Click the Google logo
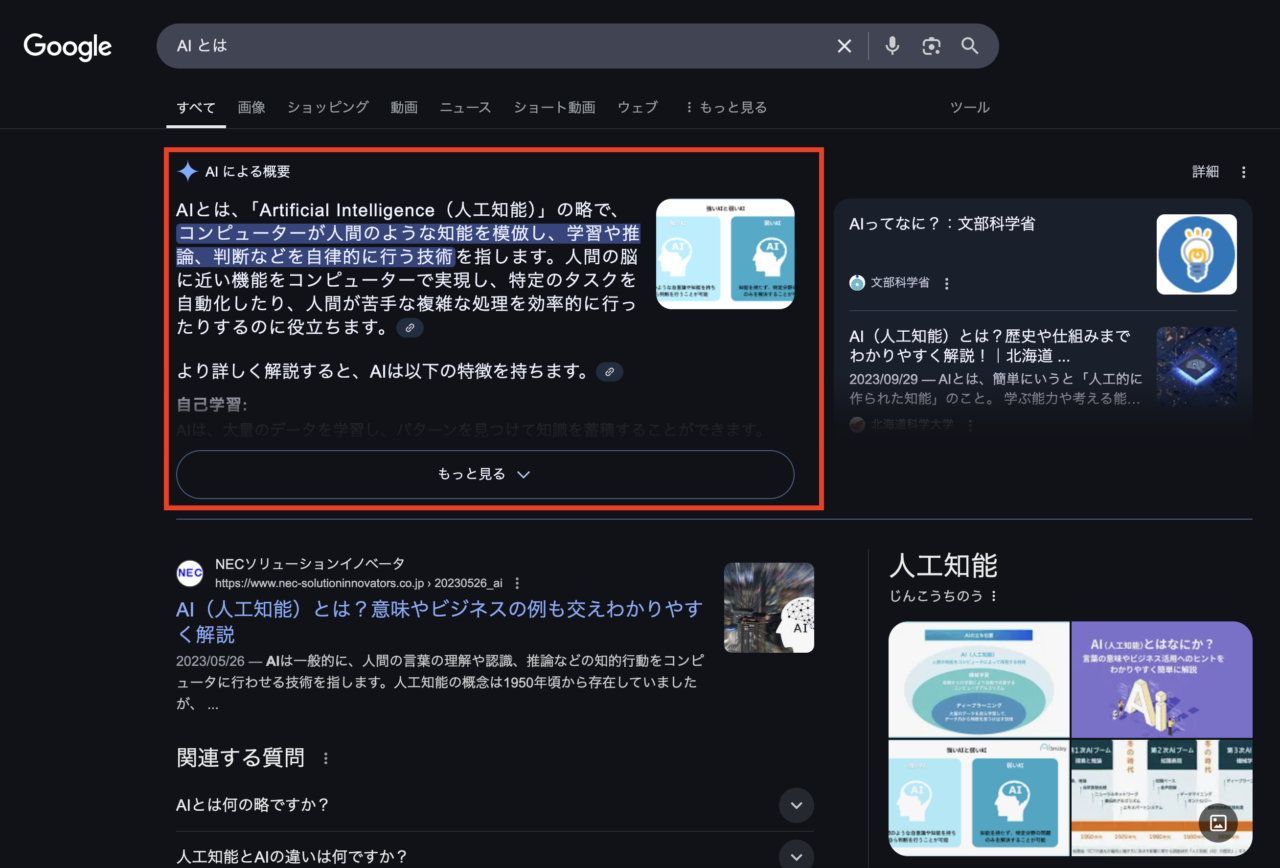1280x868 pixels. coord(67,47)
